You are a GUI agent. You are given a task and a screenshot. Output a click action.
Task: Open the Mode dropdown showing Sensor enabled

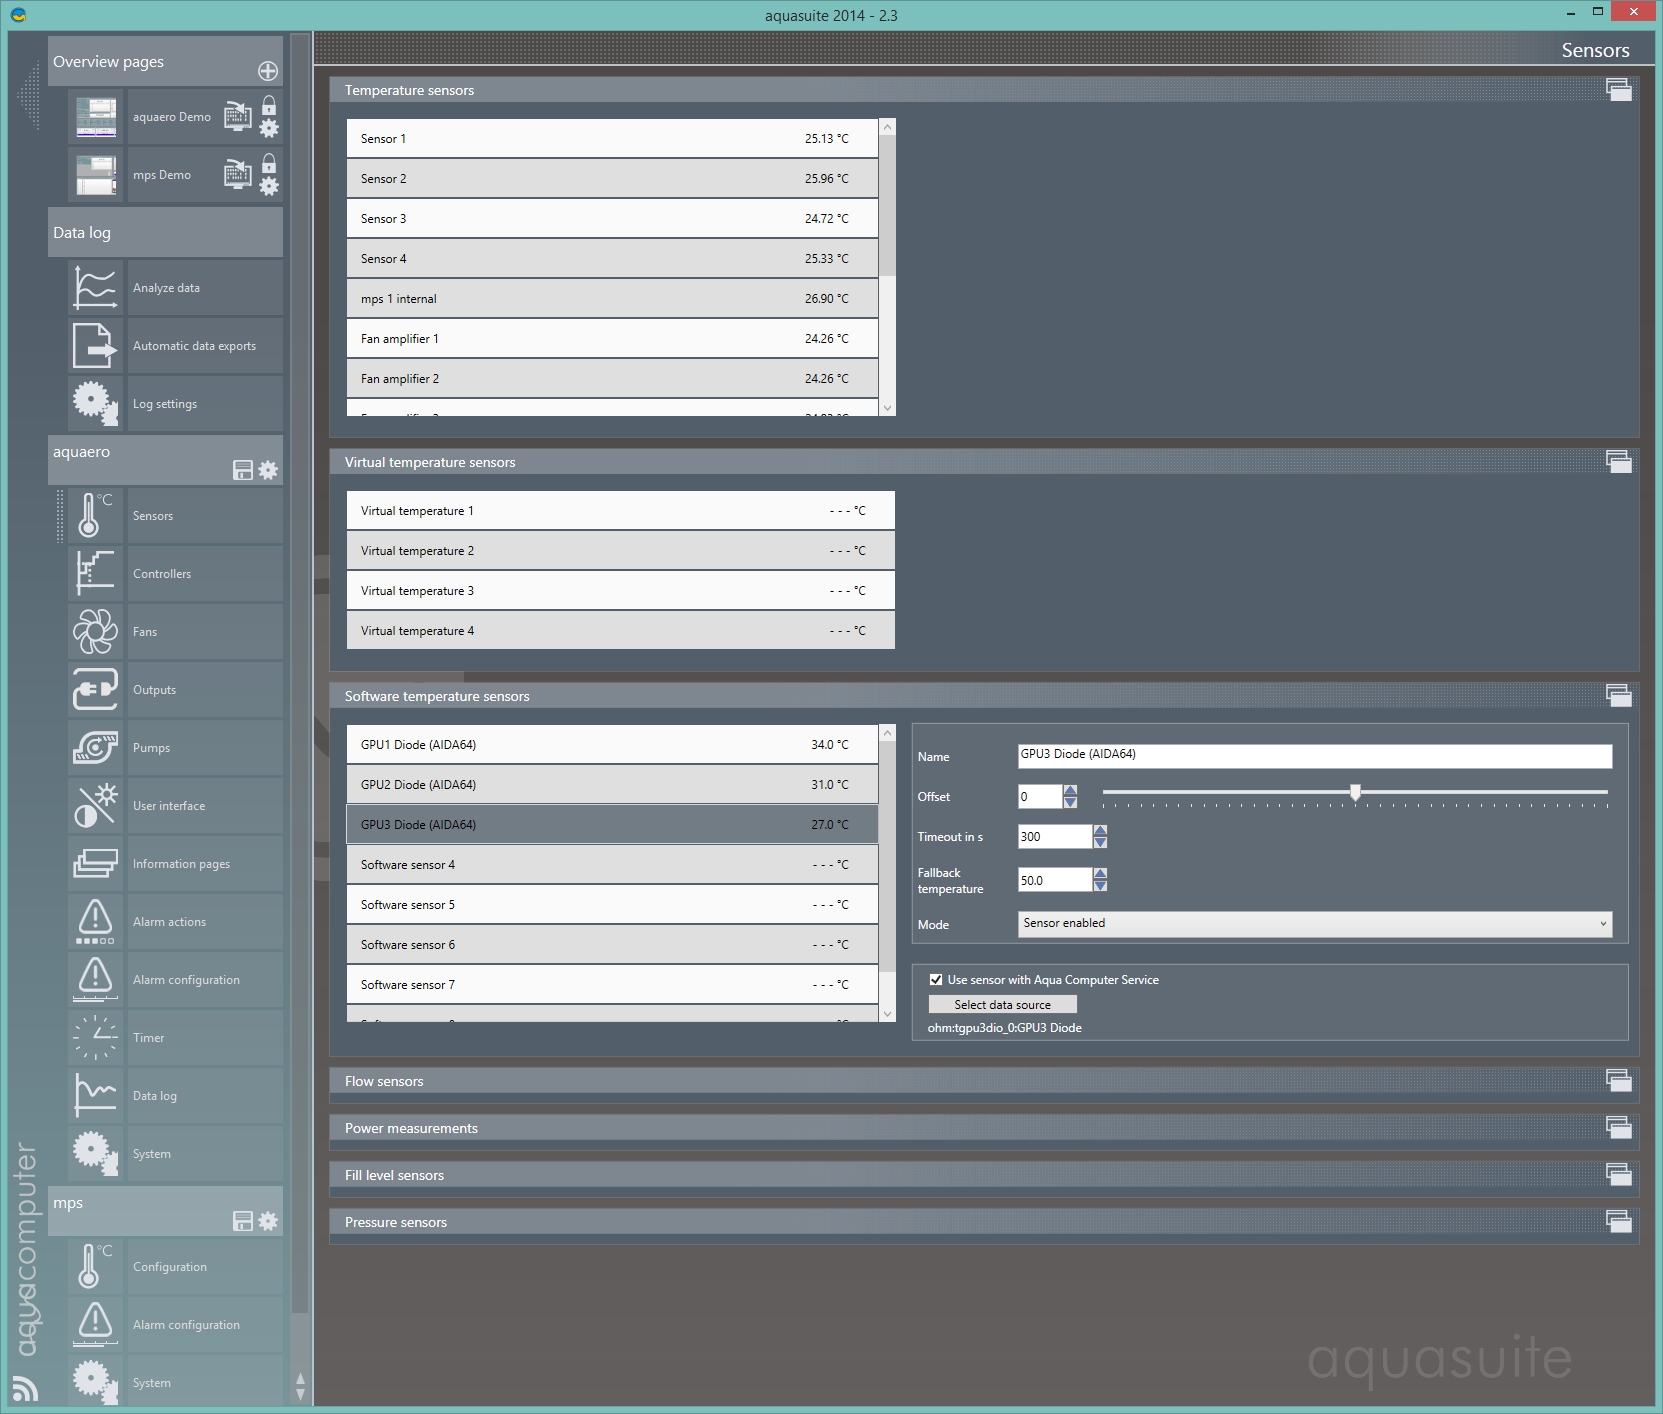(1314, 924)
